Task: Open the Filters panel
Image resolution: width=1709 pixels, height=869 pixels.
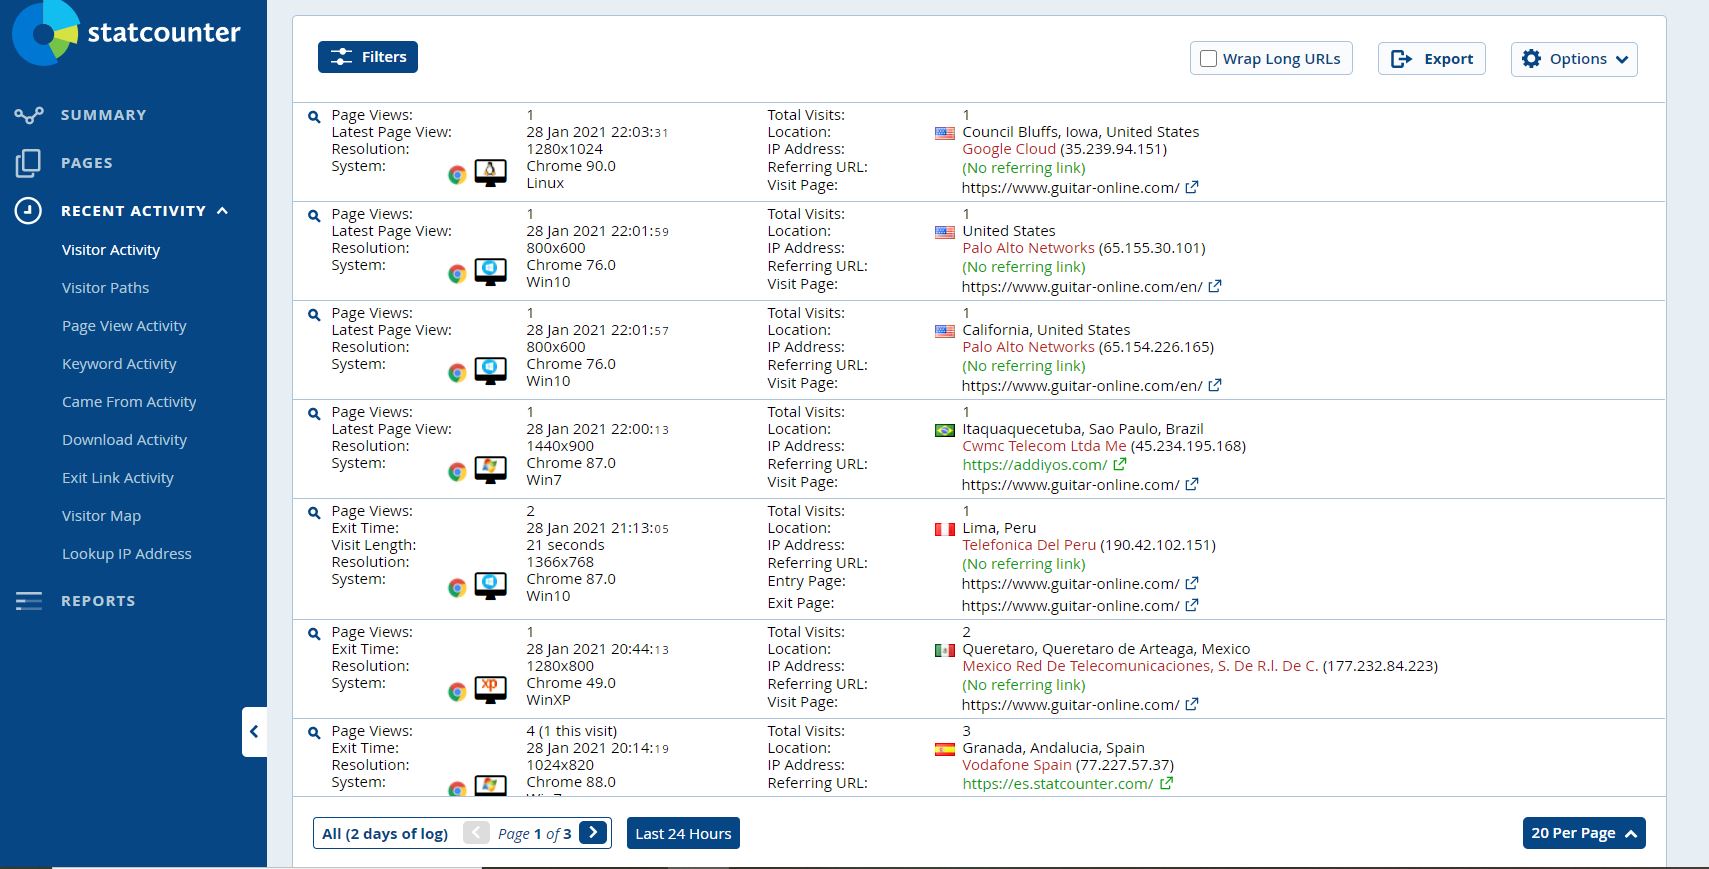Action: tap(368, 57)
